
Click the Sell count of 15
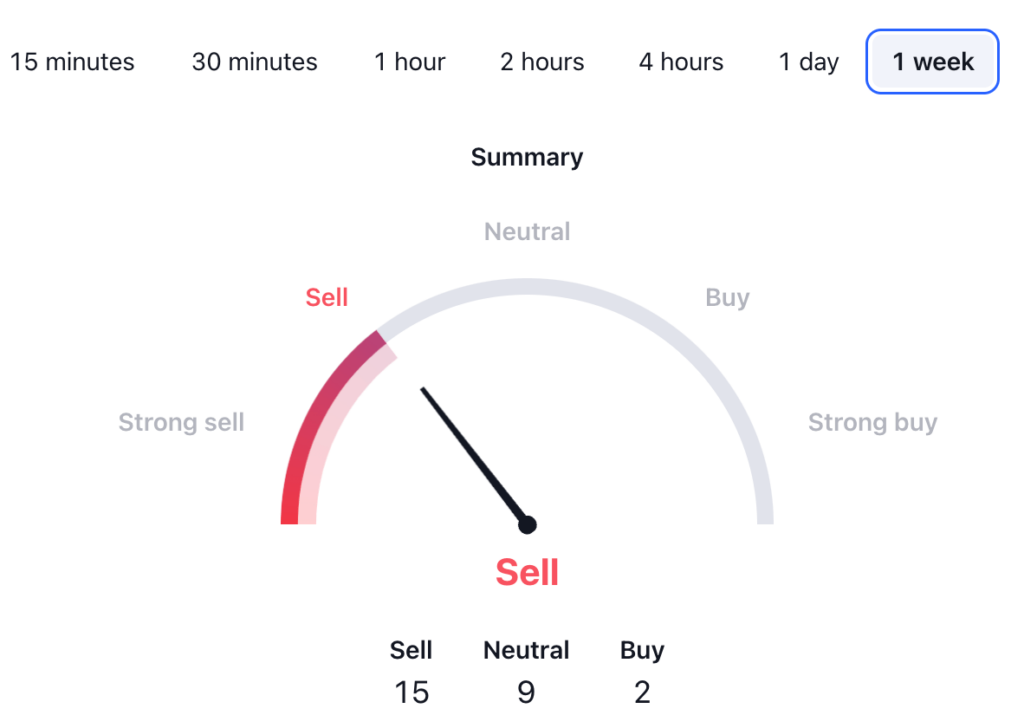(x=411, y=691)
